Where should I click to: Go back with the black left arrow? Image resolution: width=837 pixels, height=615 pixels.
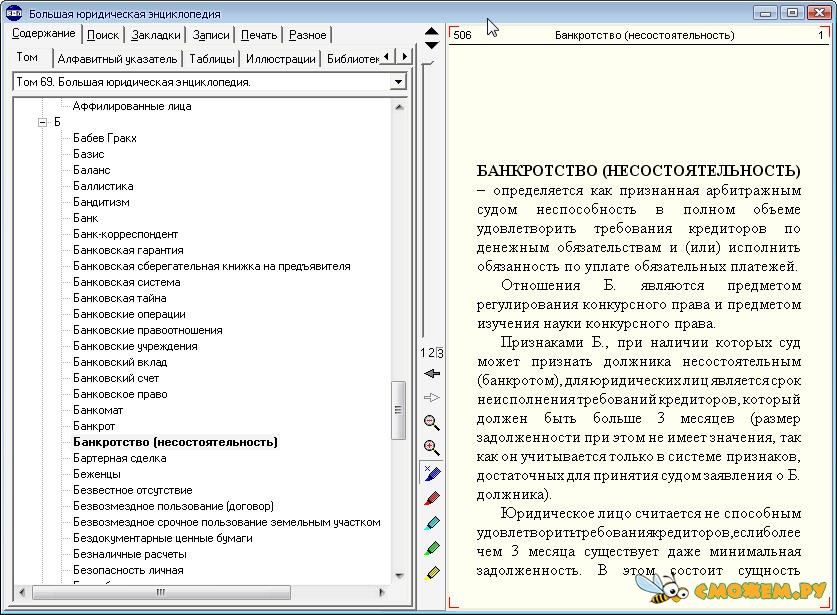pyautogui.click(x=432, y=373)
